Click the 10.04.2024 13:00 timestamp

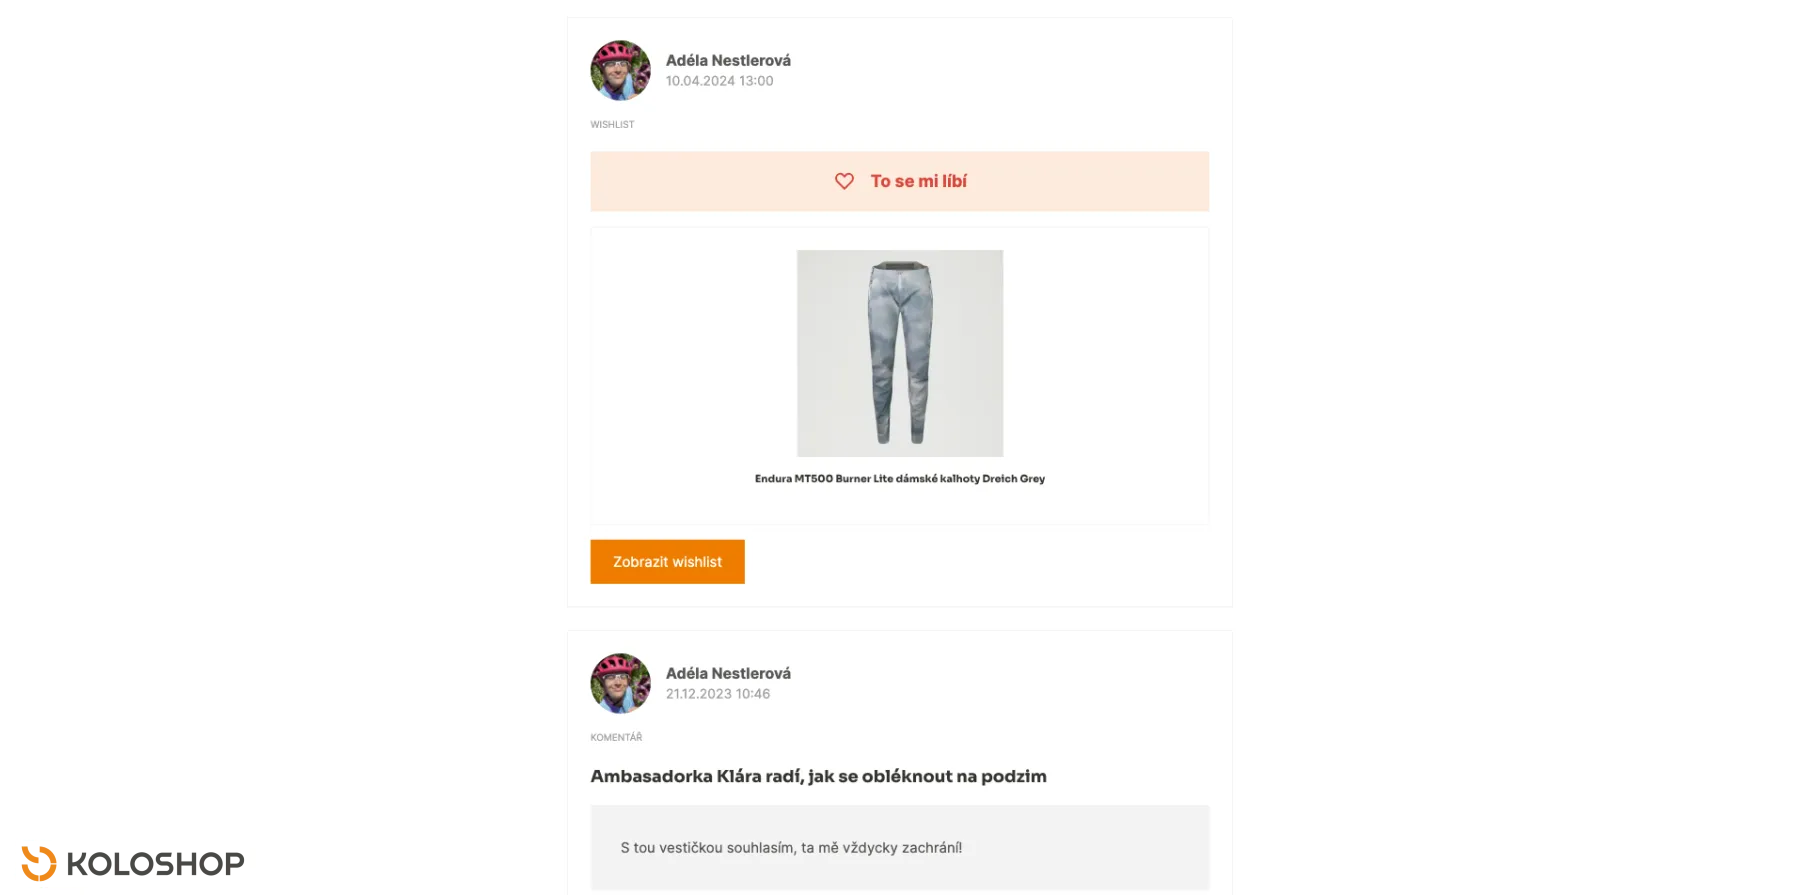[x=719, y=81]
